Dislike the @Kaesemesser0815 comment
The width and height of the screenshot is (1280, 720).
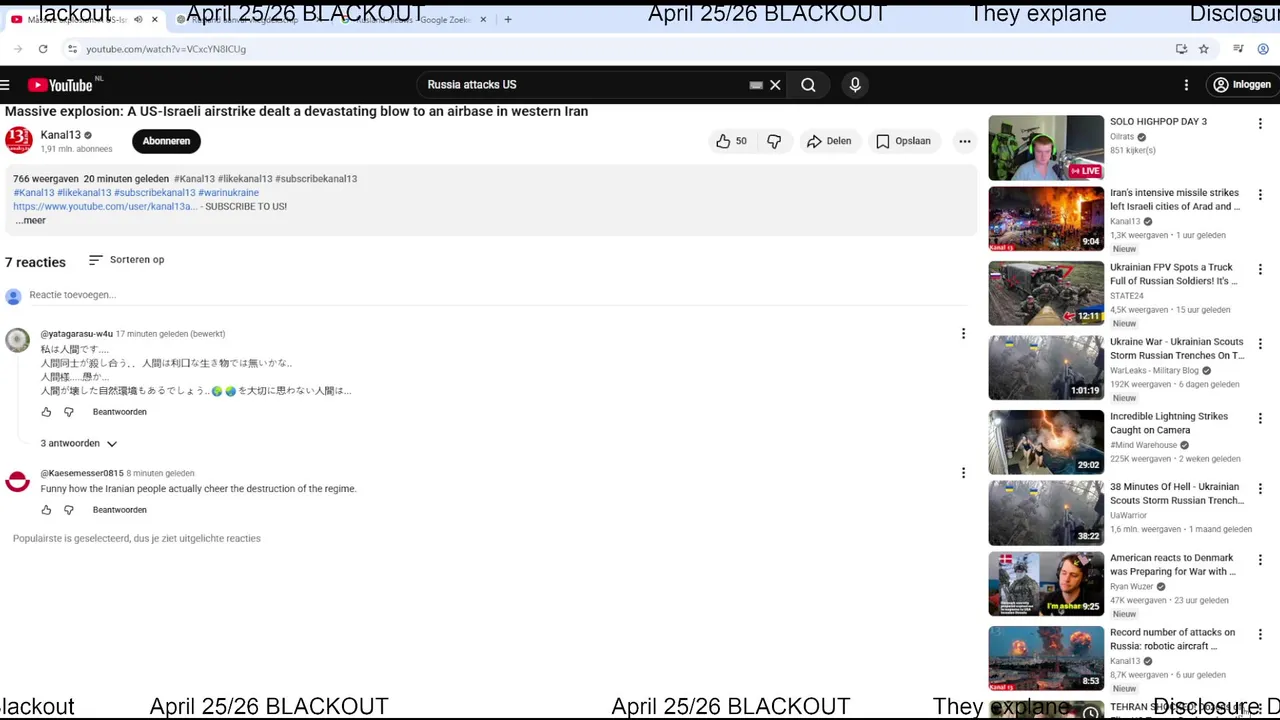point(69,510)
